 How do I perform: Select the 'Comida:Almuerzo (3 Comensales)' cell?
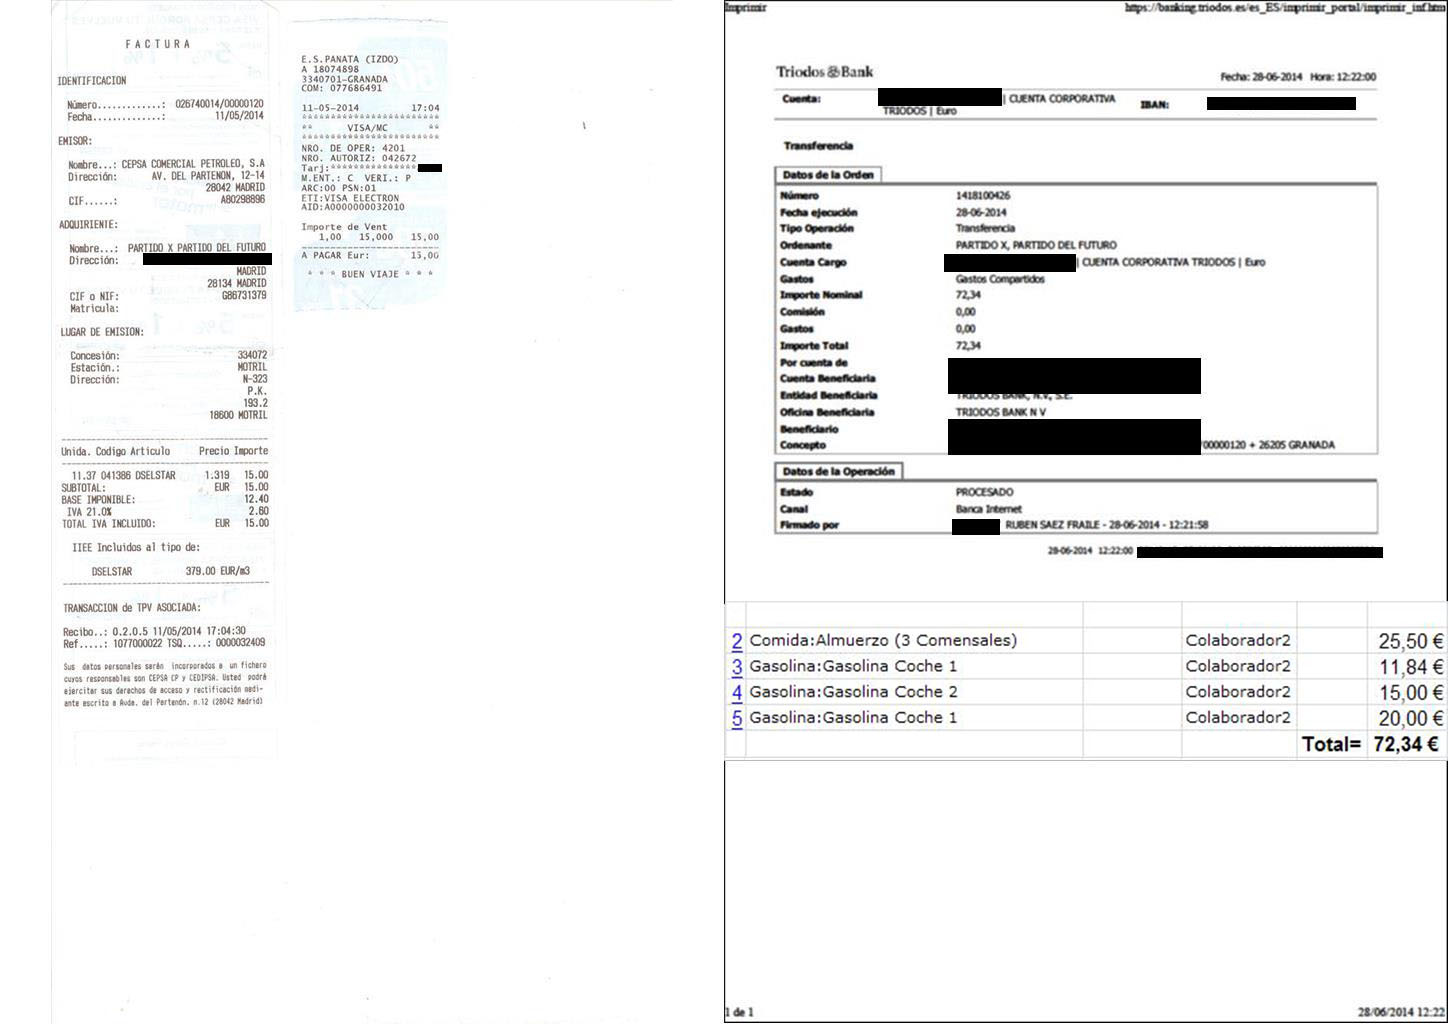(x=914, y=641)
